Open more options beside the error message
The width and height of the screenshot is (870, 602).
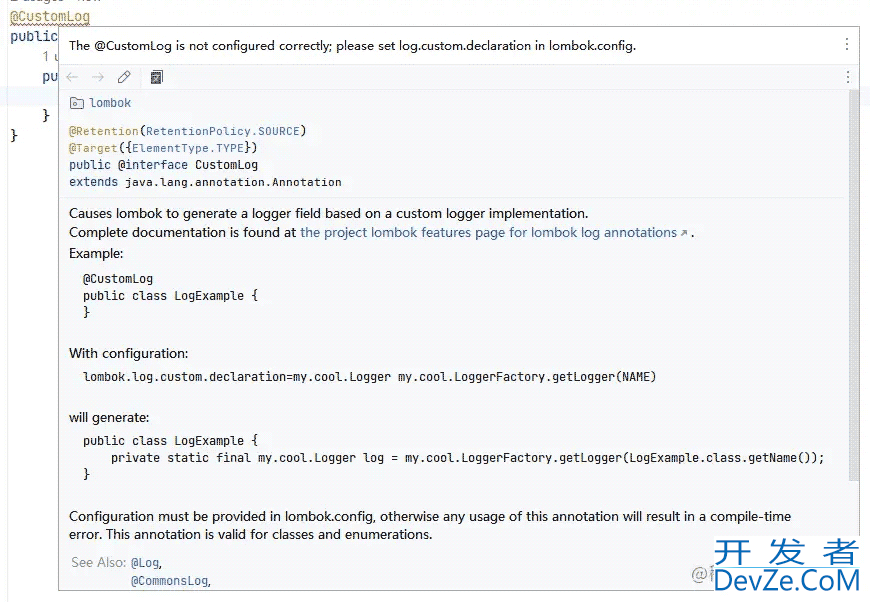847,44
